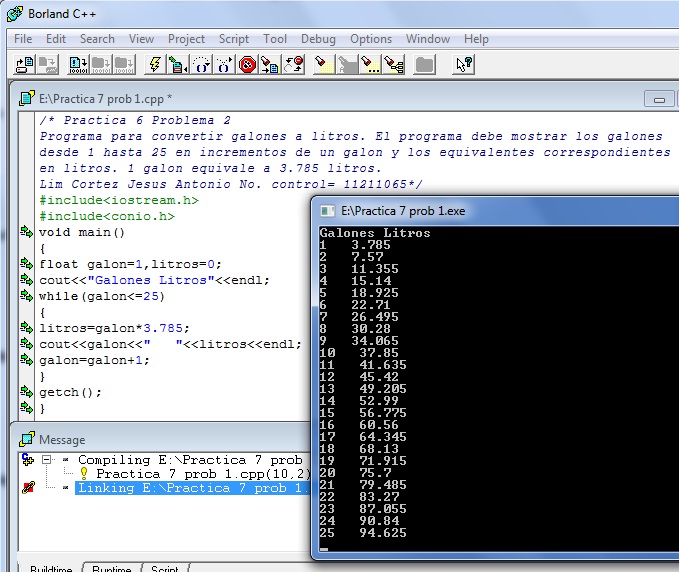Click the light bulb warning icon in Message window

[x=84, y=473]
